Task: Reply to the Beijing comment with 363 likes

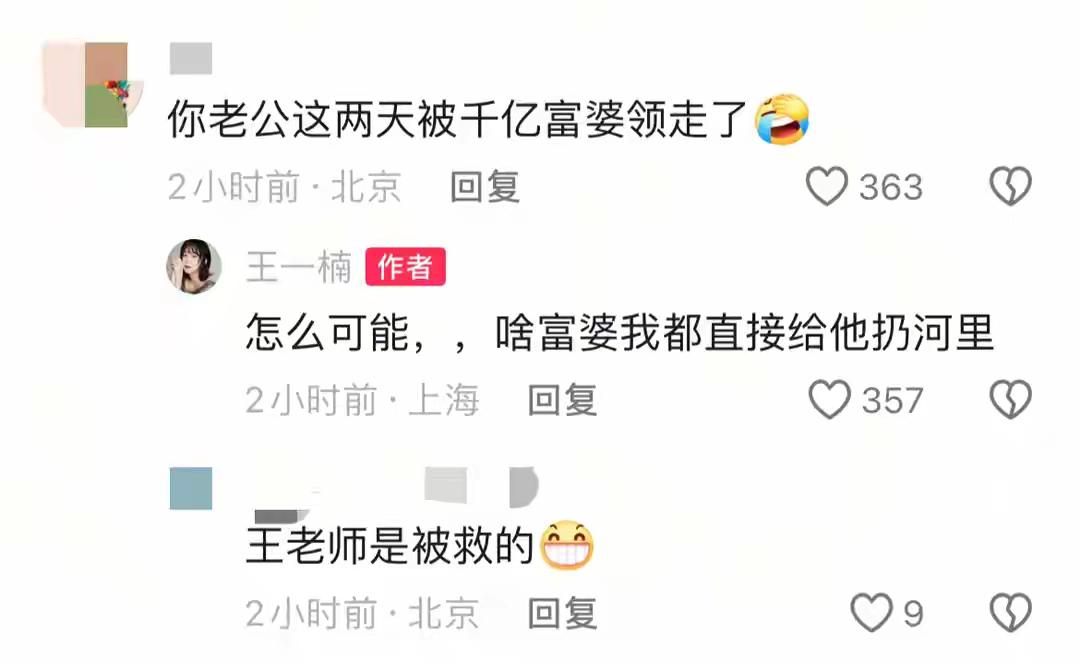Action: click(x=485, y=187)
